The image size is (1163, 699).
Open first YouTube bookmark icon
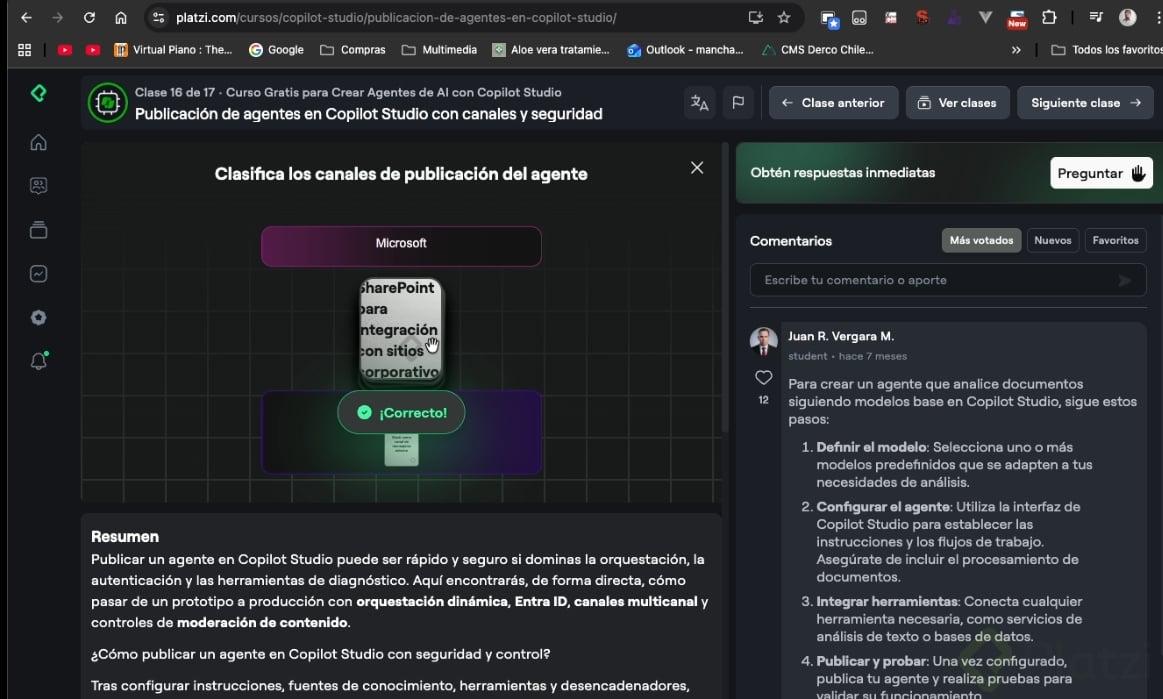[65, 50]
